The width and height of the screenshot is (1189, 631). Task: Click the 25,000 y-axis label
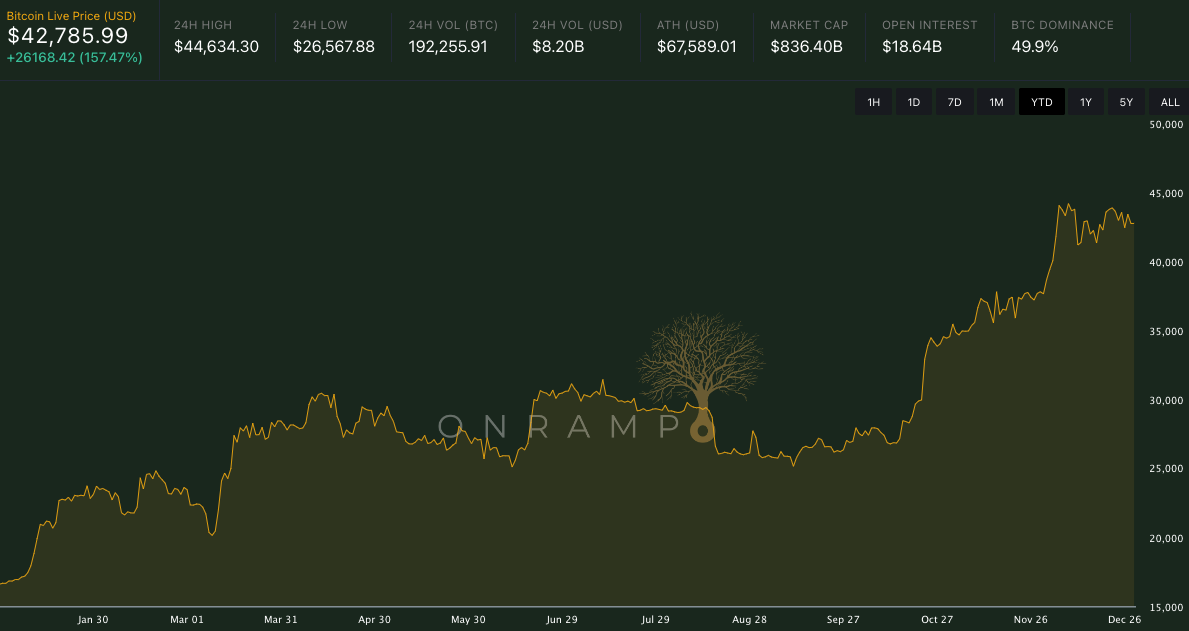[x=1166, y=469]
